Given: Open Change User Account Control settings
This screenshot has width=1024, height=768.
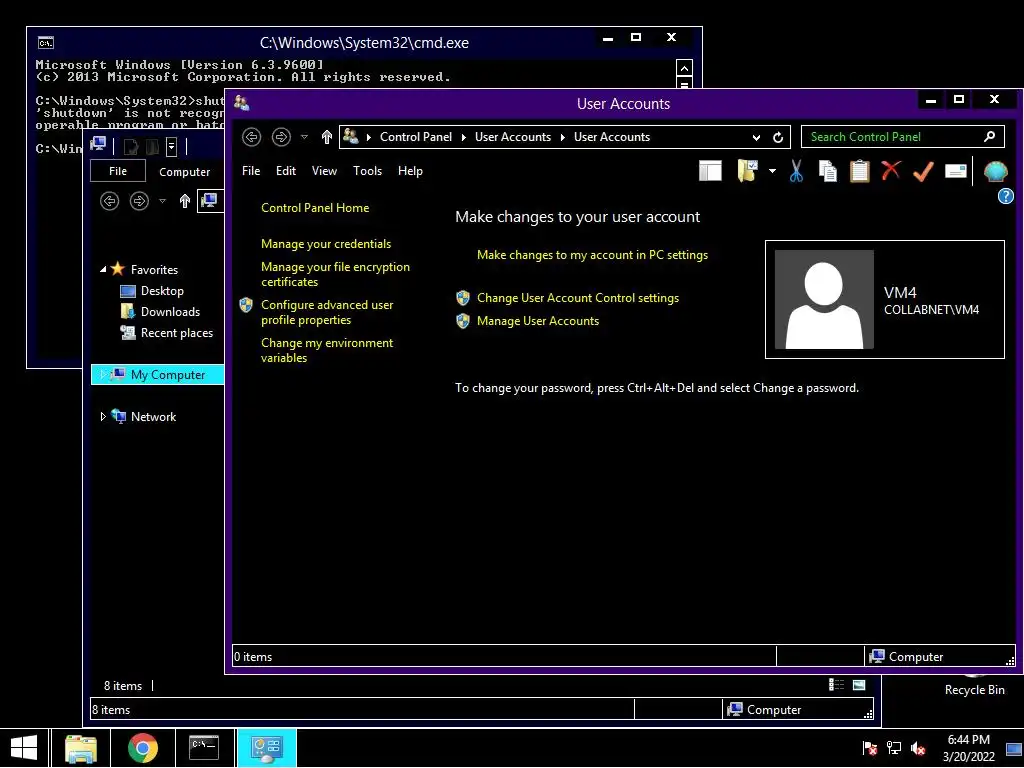Looking at the screenshot, I should pos(578,298).
